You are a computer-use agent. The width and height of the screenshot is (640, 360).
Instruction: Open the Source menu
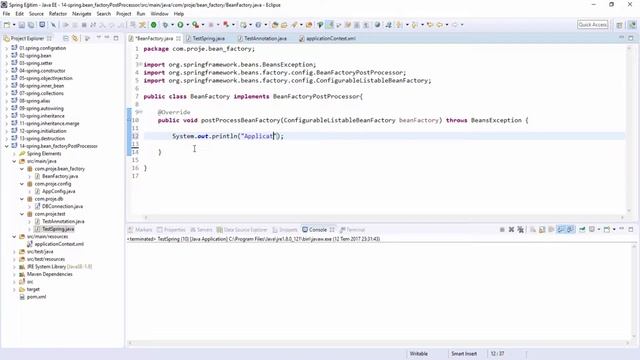click(x=36, y=14)
